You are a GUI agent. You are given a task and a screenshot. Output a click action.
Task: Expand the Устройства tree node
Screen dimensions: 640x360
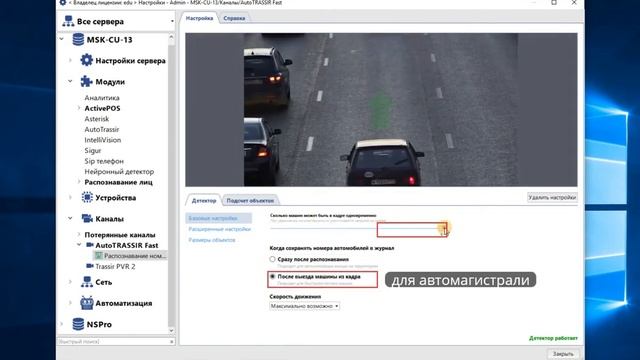(70, 198)
